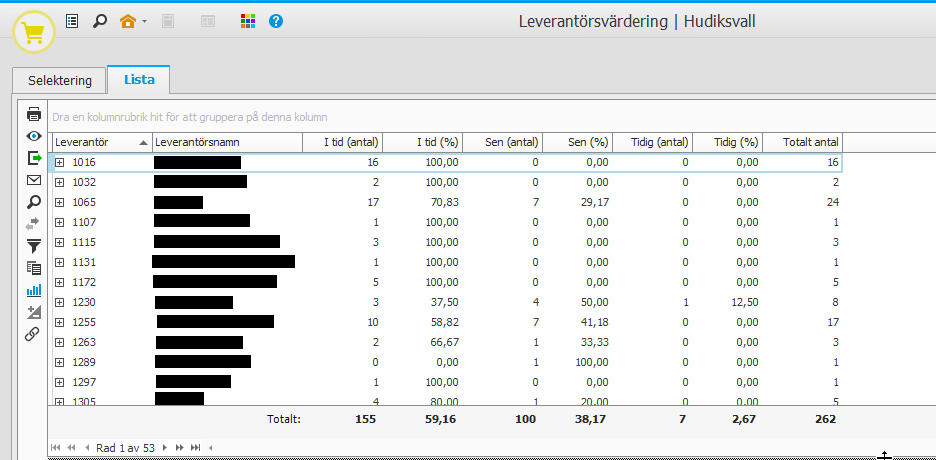Open dropdown arrow next to home icon

(x=145, y=22)
